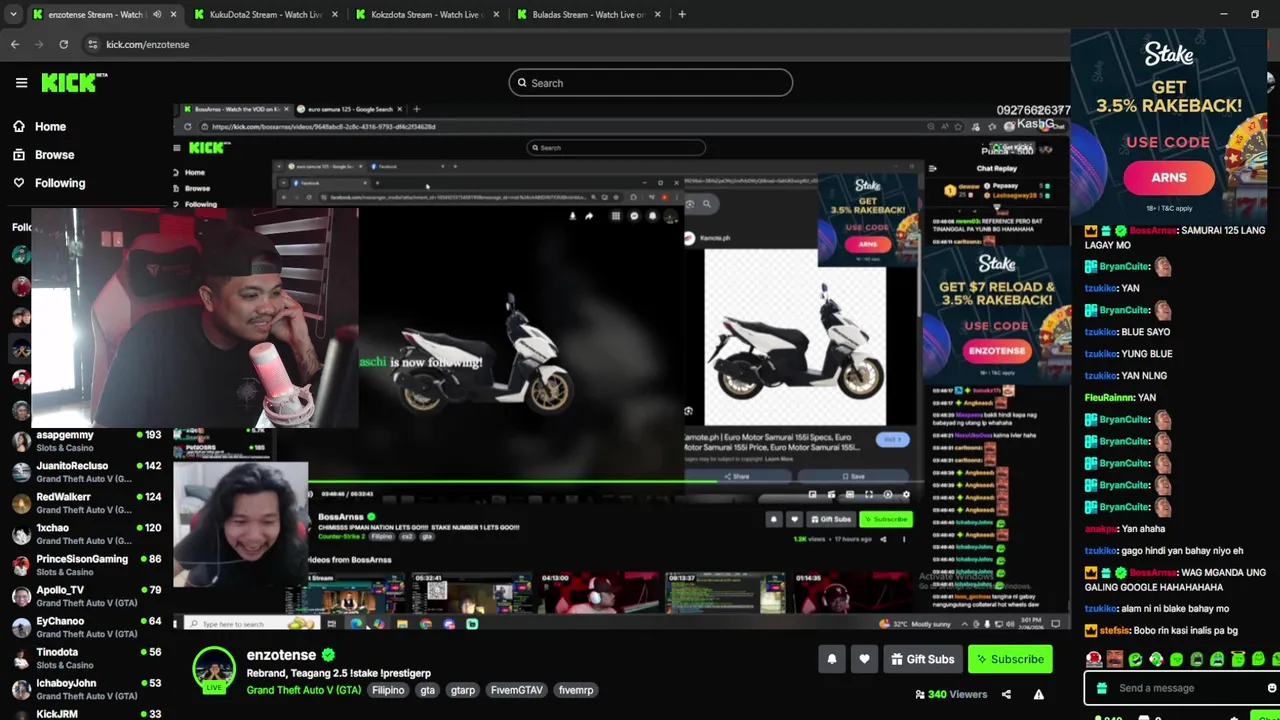Image resolution: width=1280 pixels, height=720 pixels.
Task: Reload the page with refresh icon
Action: tap(64, 44)
